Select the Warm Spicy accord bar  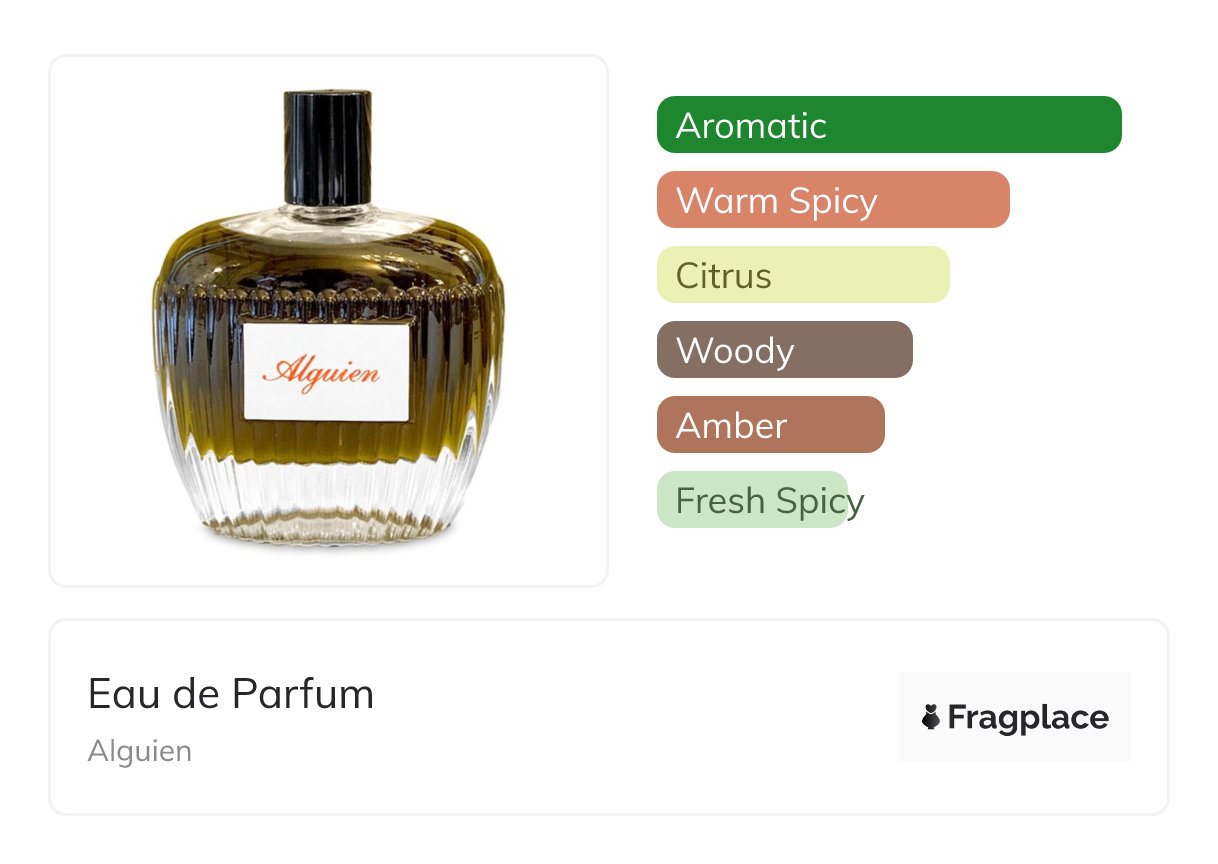coord(833,200)
